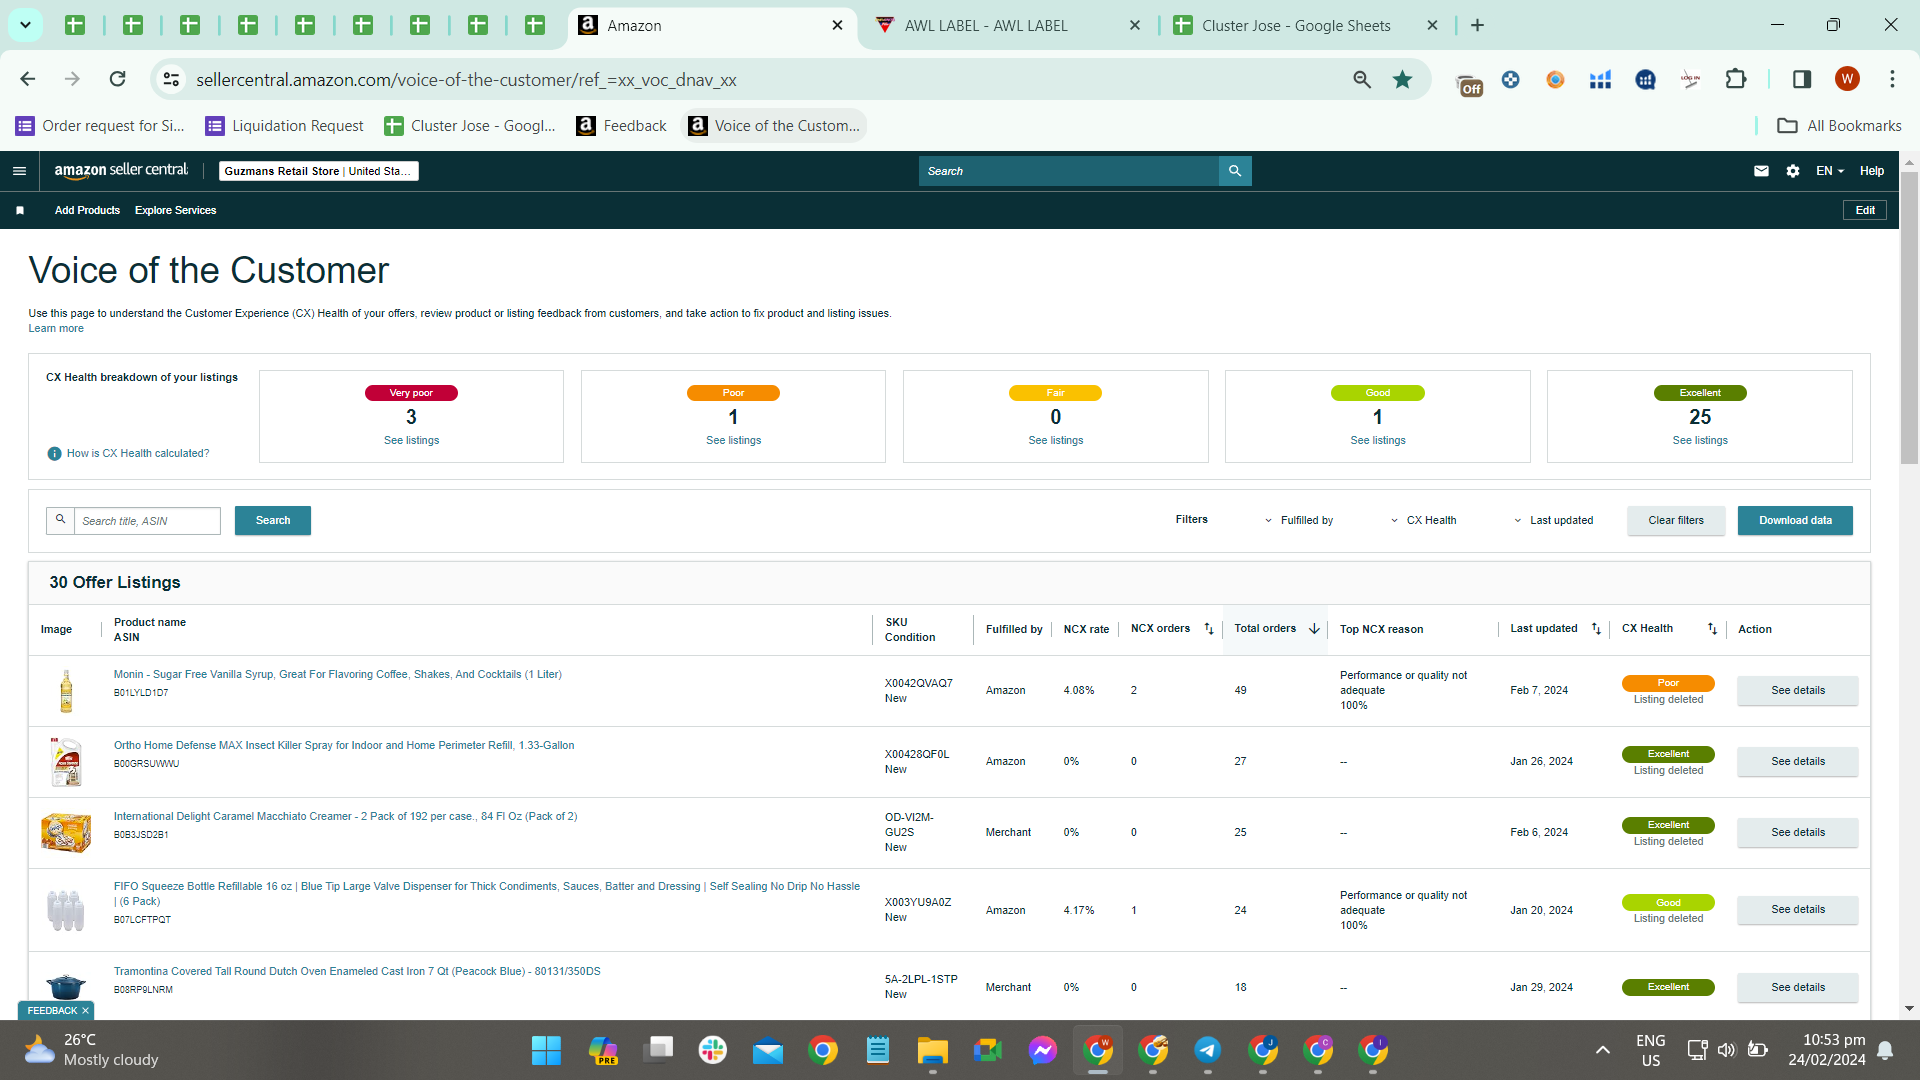The image size is (1920, 1080).
Task: Open the Ortho Home Defense product link
Action: pos(344,746)
